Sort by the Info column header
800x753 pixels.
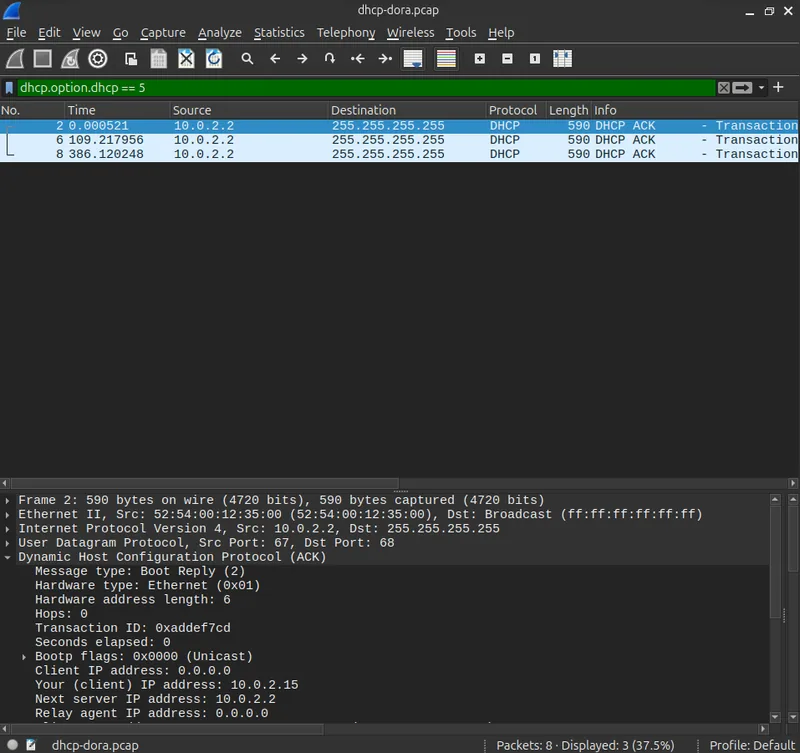[x=695, y=110]
